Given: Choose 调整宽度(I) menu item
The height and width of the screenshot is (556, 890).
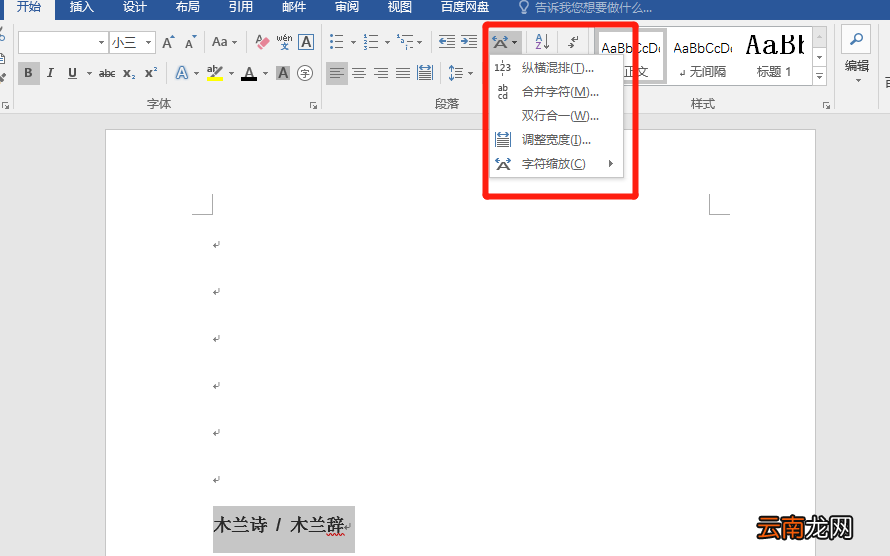Looking at the screenshot, I should click(x=556, y=140).
